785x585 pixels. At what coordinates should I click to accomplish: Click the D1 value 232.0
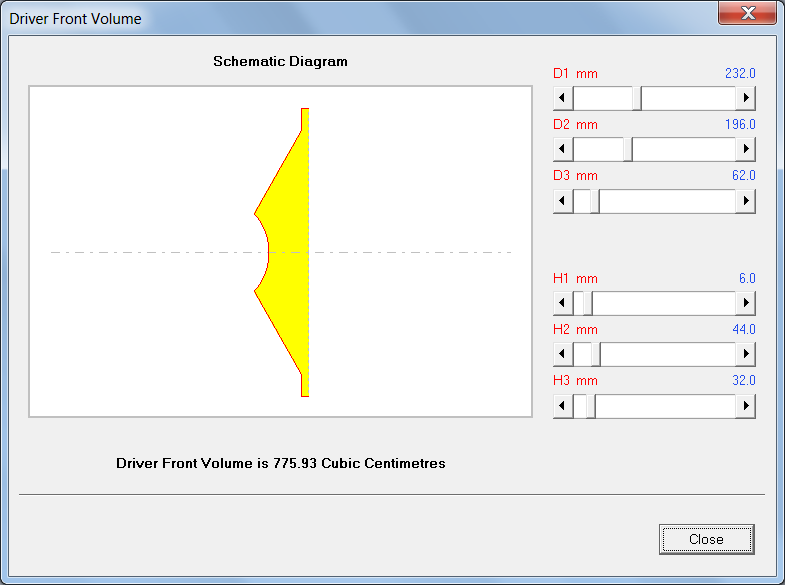click(x=740, y=74)
